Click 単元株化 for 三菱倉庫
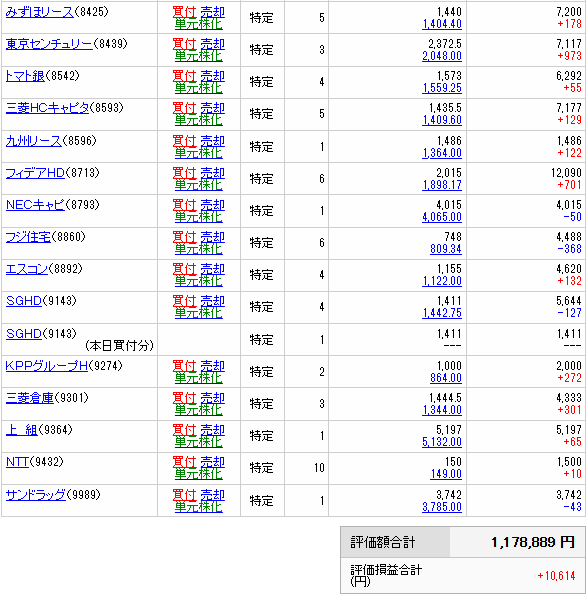587x595 pixels. 198,410
